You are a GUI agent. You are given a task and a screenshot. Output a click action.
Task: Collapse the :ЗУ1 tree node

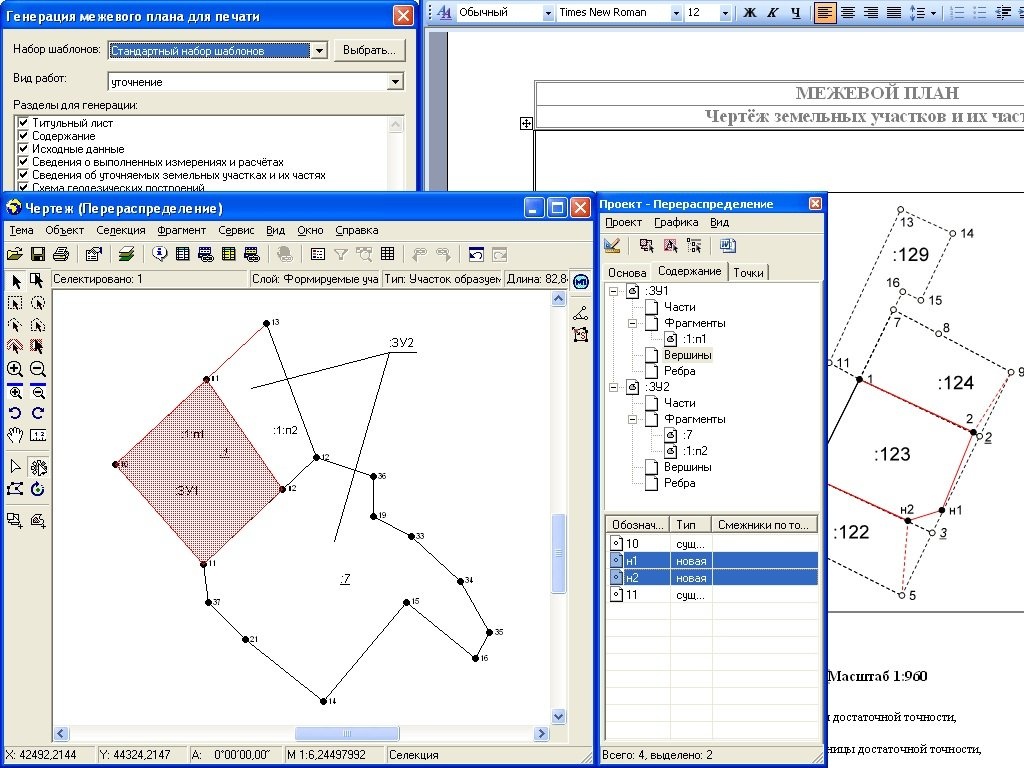613,291
